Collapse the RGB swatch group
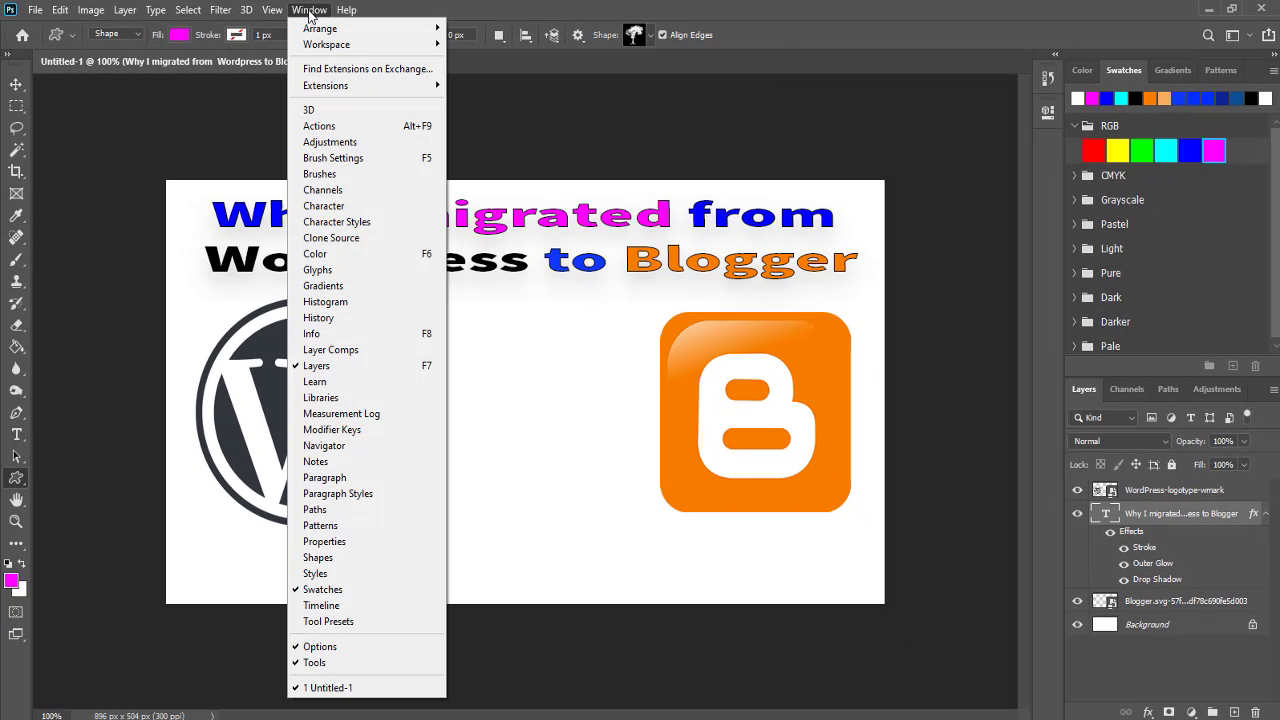The image size is (1280, 720). point(1074,126)
